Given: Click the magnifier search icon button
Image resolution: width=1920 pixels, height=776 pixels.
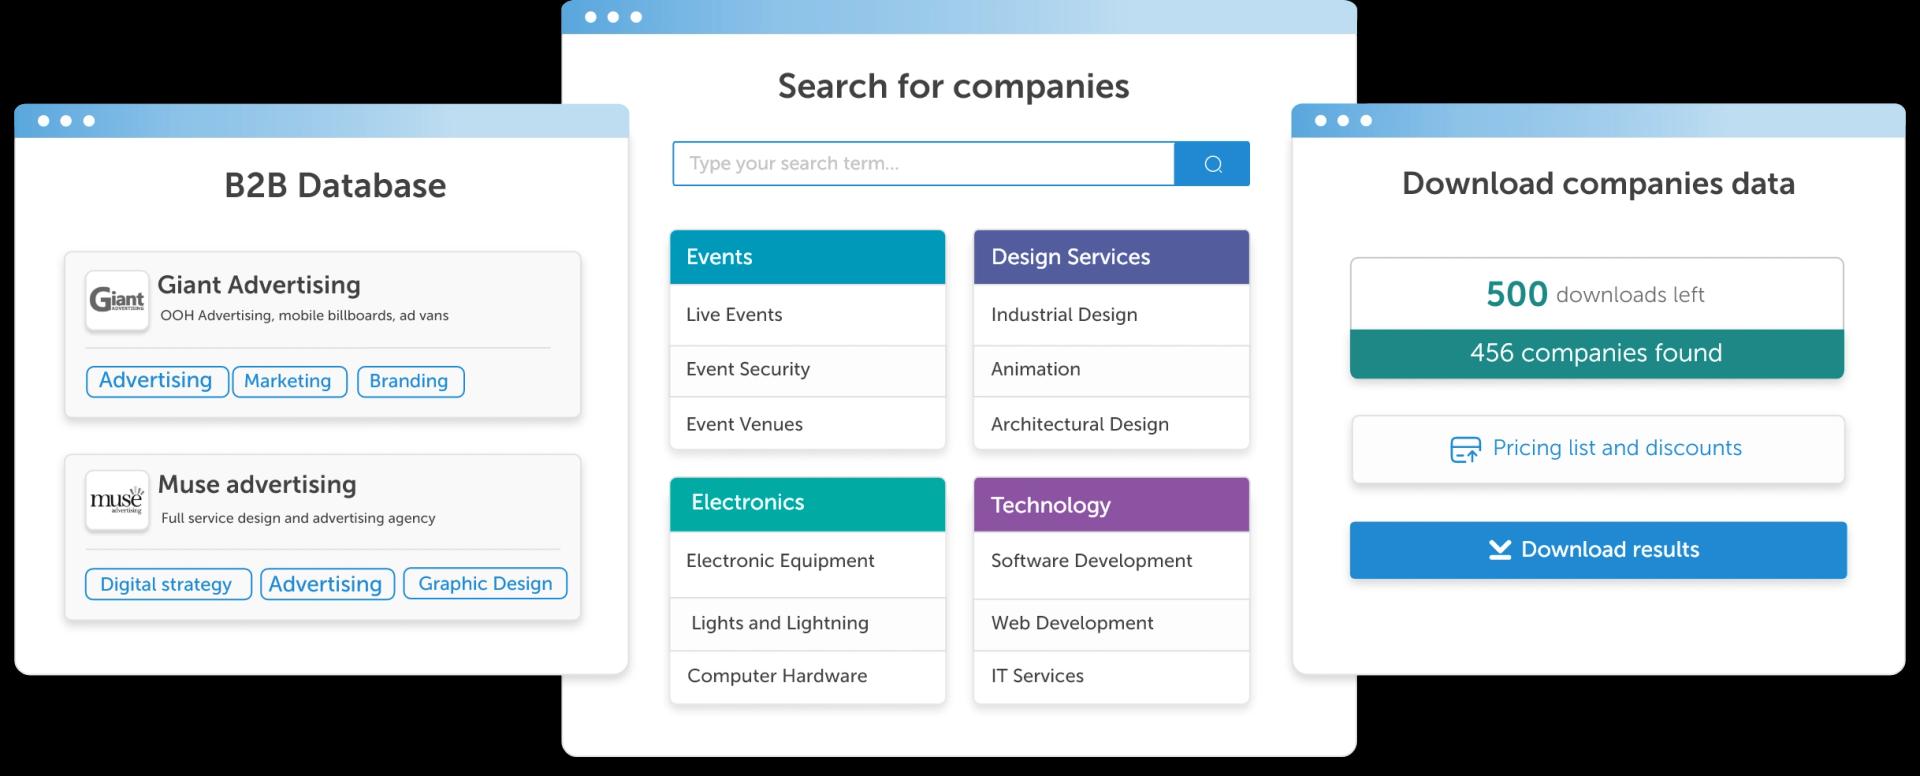Looking at the screenshot, I should [x=1212, y=164].
